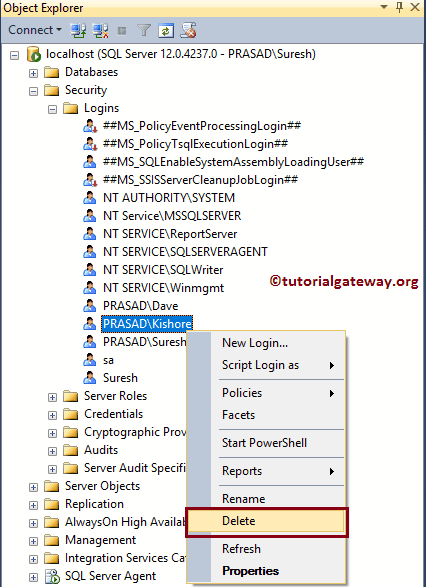
Task: Collapse the Security folder
Action: click(x=33, y=91)
